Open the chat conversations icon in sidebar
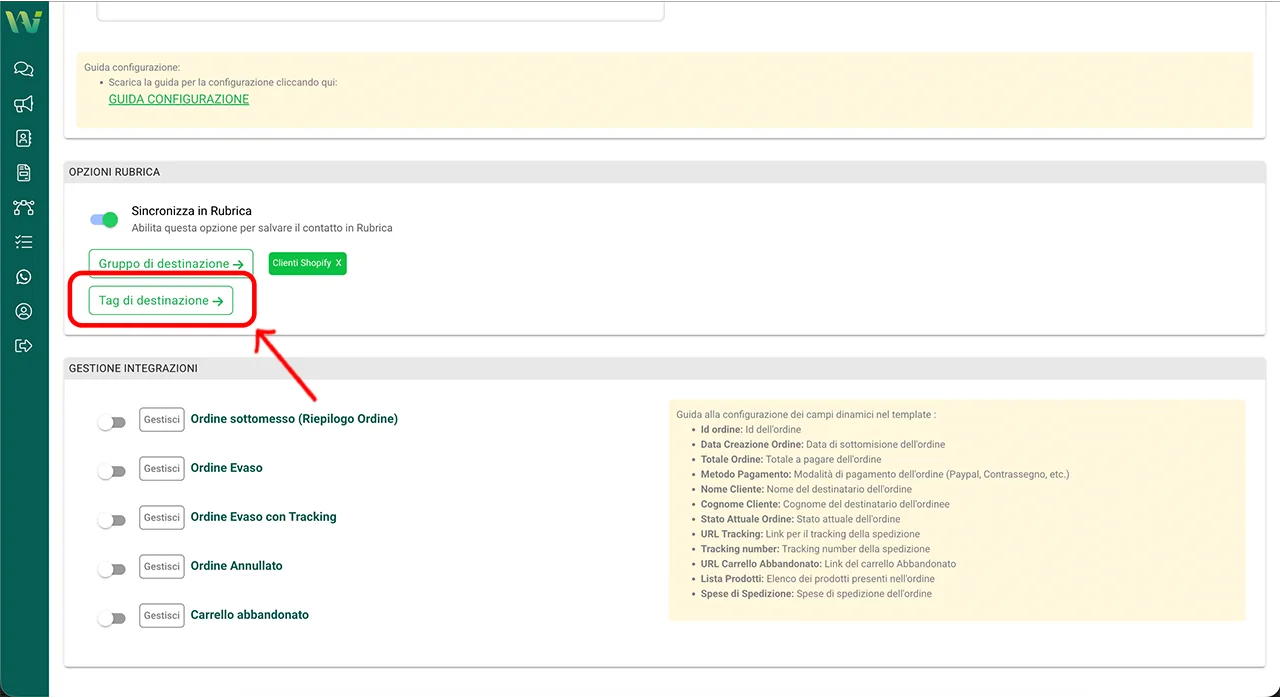Viewport: 1280px width, 698px height. (24, 69)
